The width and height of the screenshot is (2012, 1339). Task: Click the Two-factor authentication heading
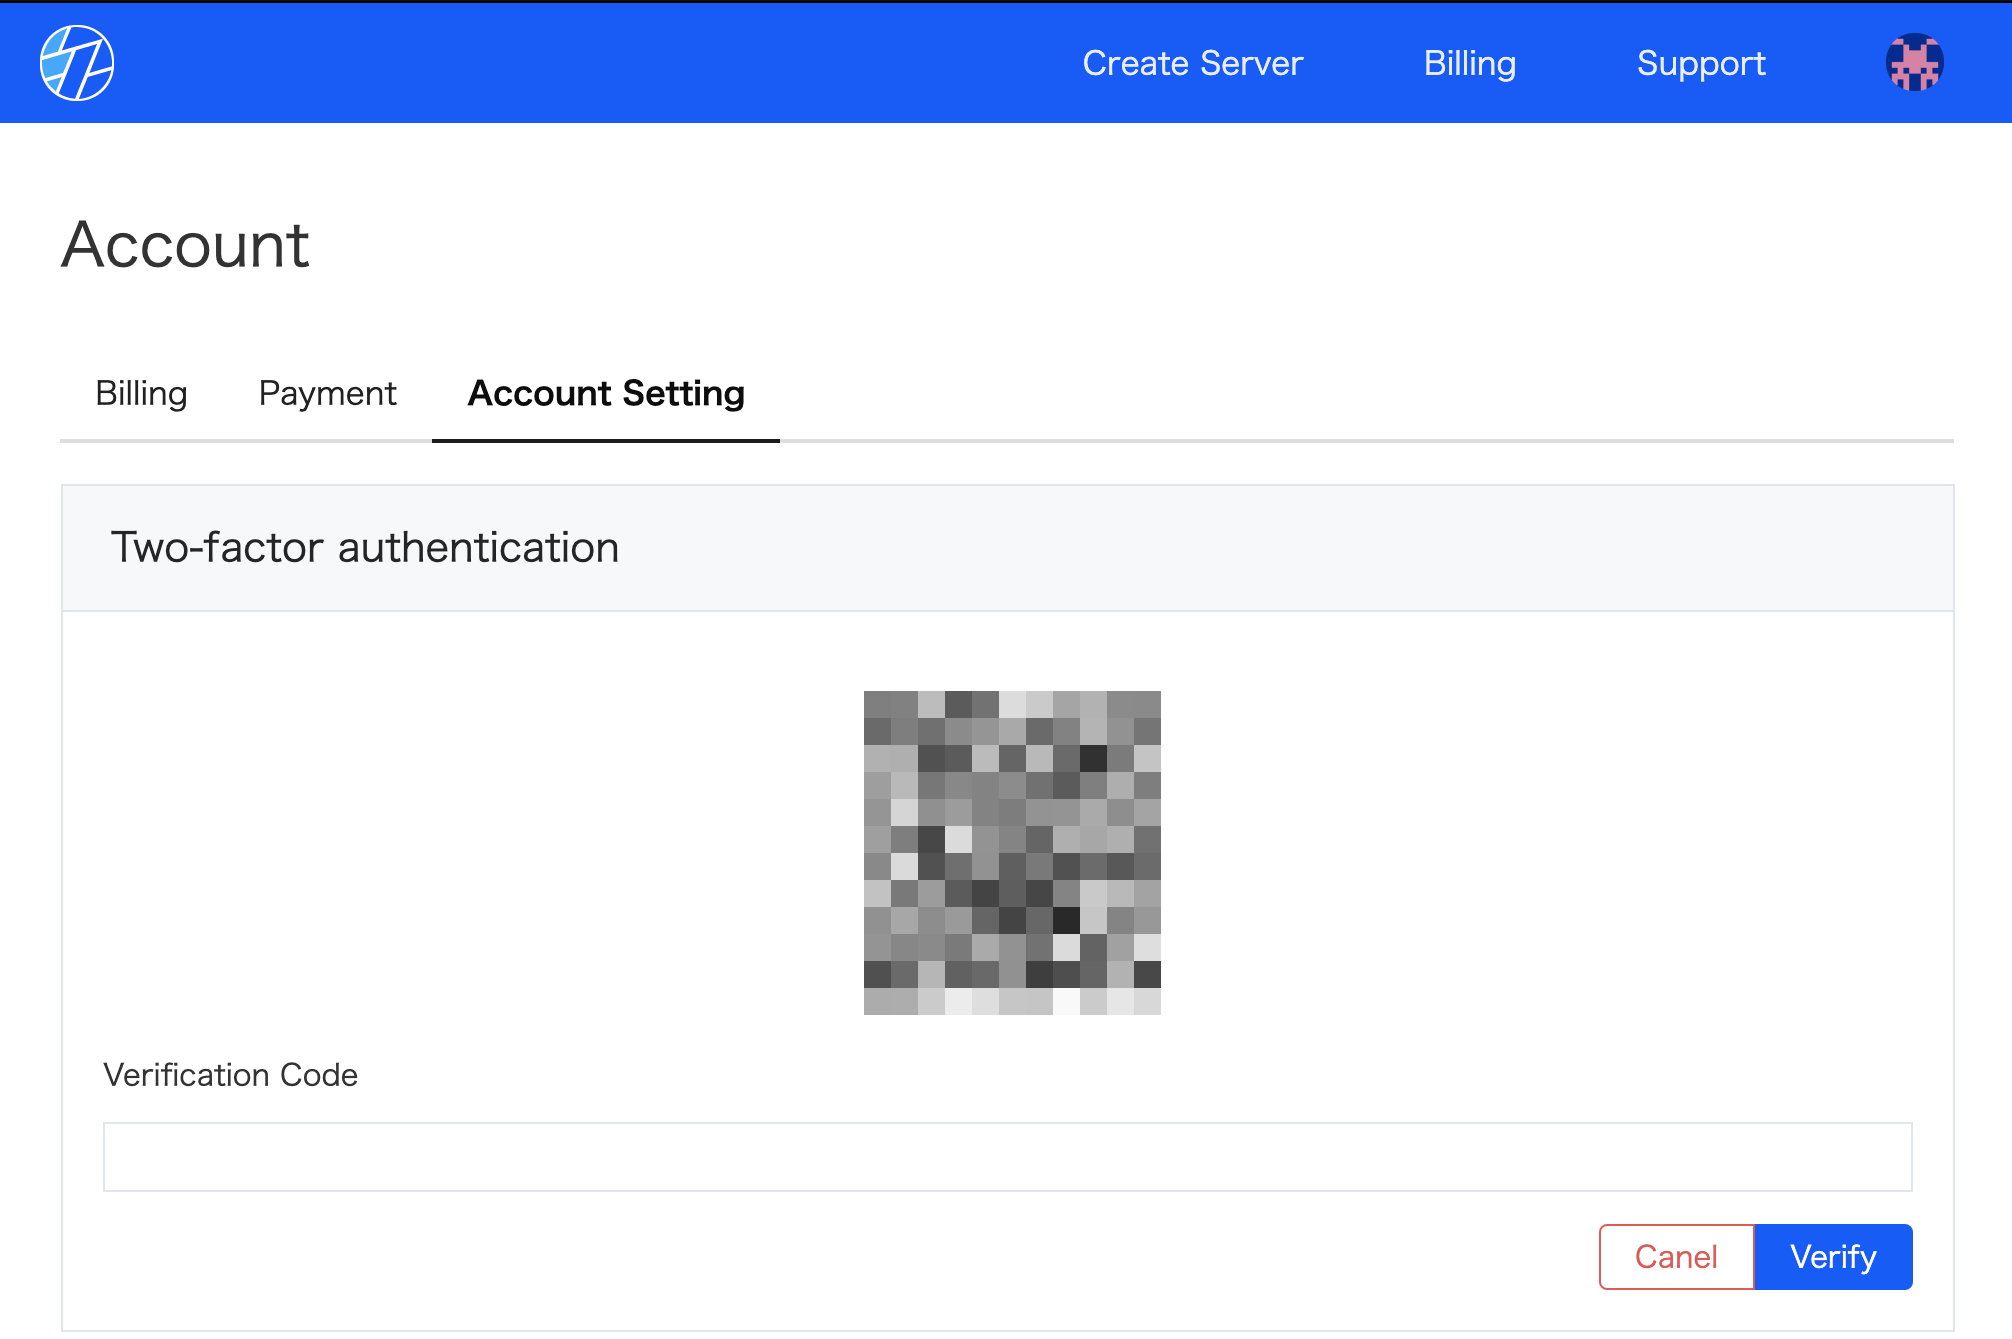click(365, 548)
